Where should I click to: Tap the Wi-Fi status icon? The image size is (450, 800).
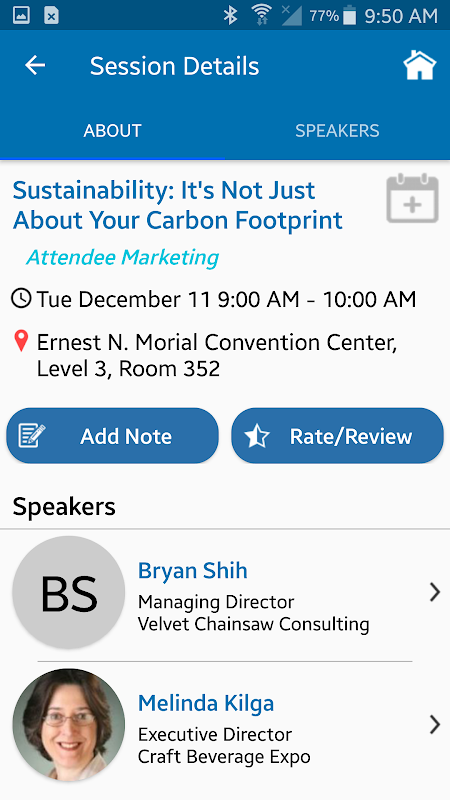pyautogui.click(x=261, y=15)
